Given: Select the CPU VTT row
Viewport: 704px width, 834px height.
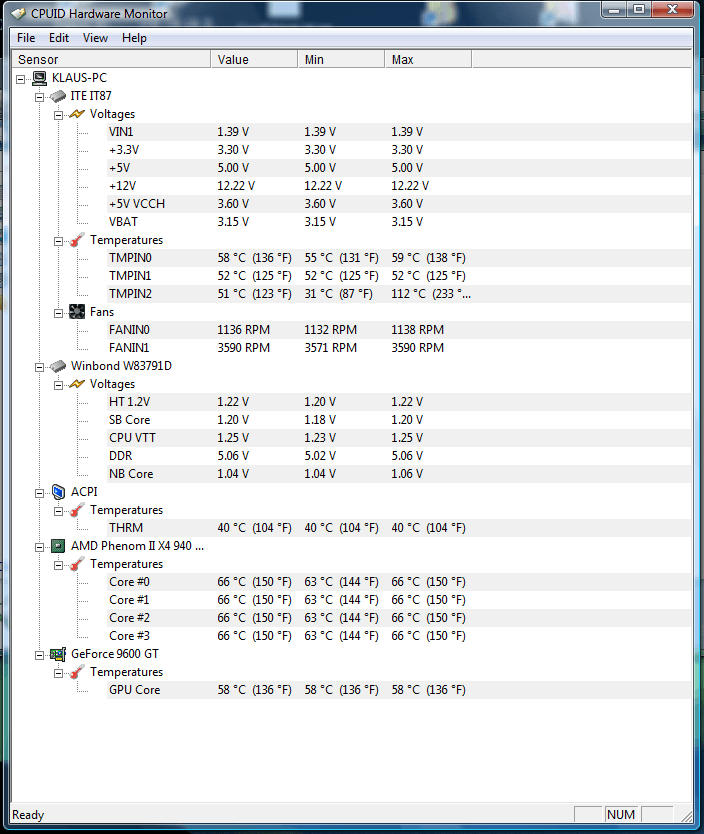Looking at the screenshot, I should [399, 438].
